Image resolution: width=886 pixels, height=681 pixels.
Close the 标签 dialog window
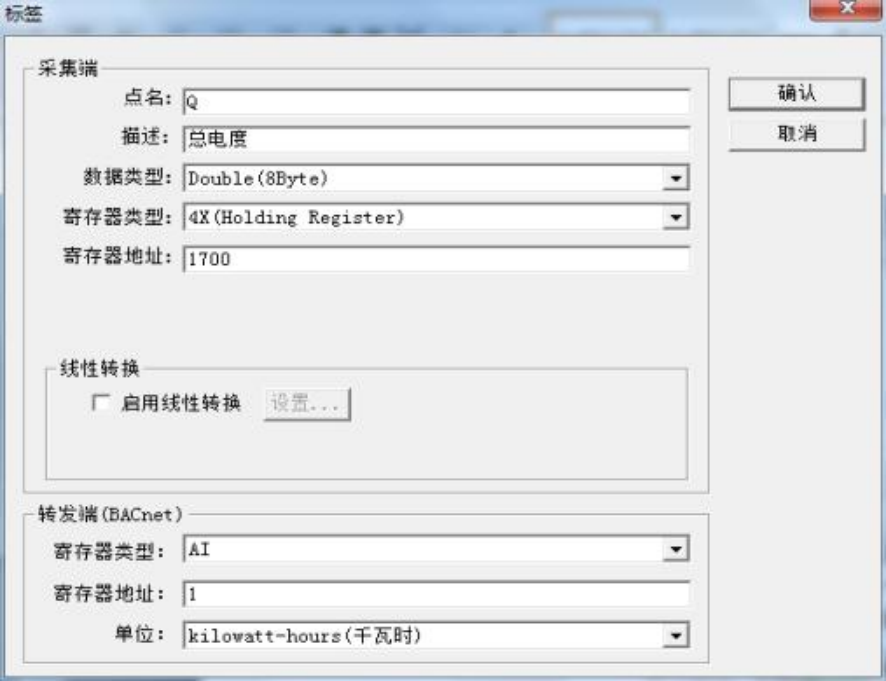click(x=845, y=9)
